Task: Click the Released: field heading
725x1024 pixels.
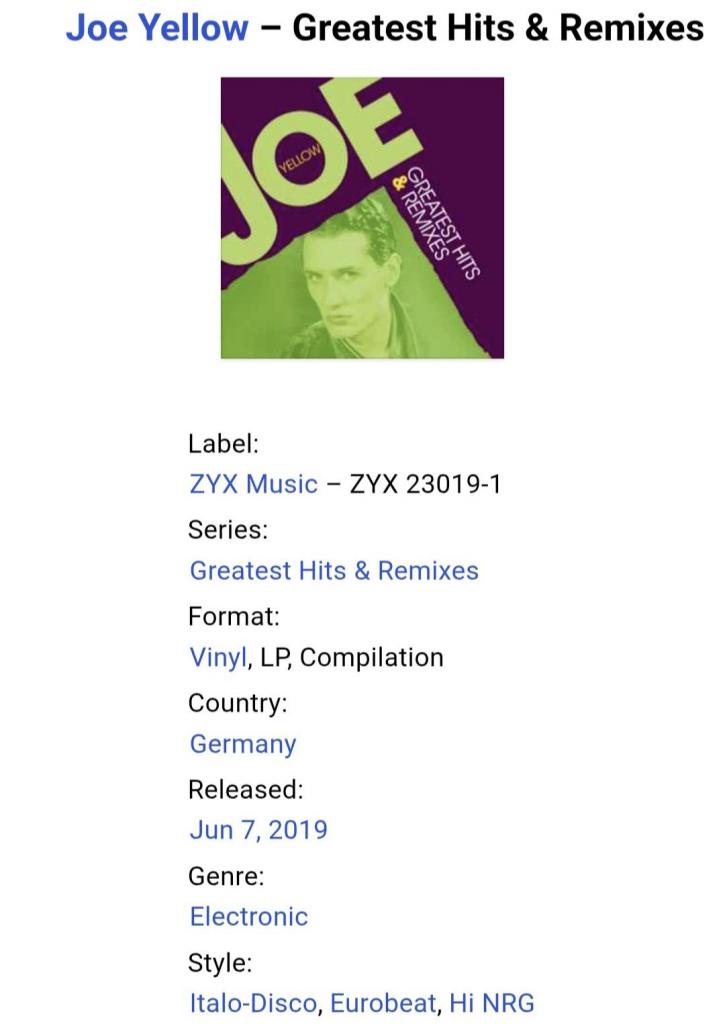Action: click(245, 788)
